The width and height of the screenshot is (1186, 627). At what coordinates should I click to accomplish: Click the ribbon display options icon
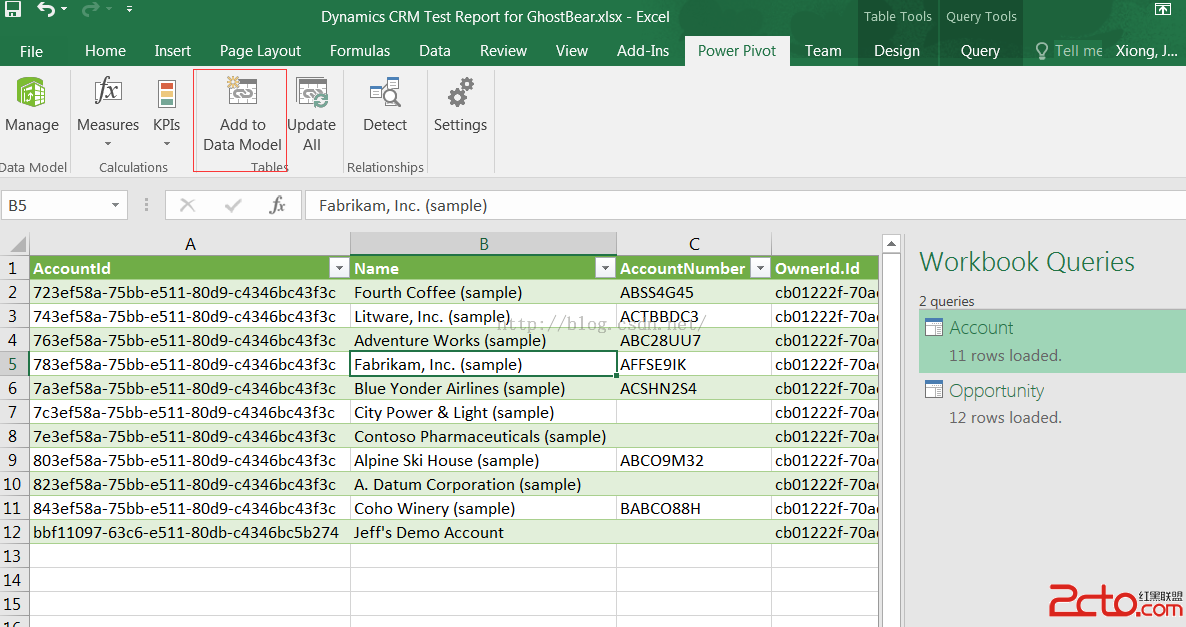coord(1163,9)
